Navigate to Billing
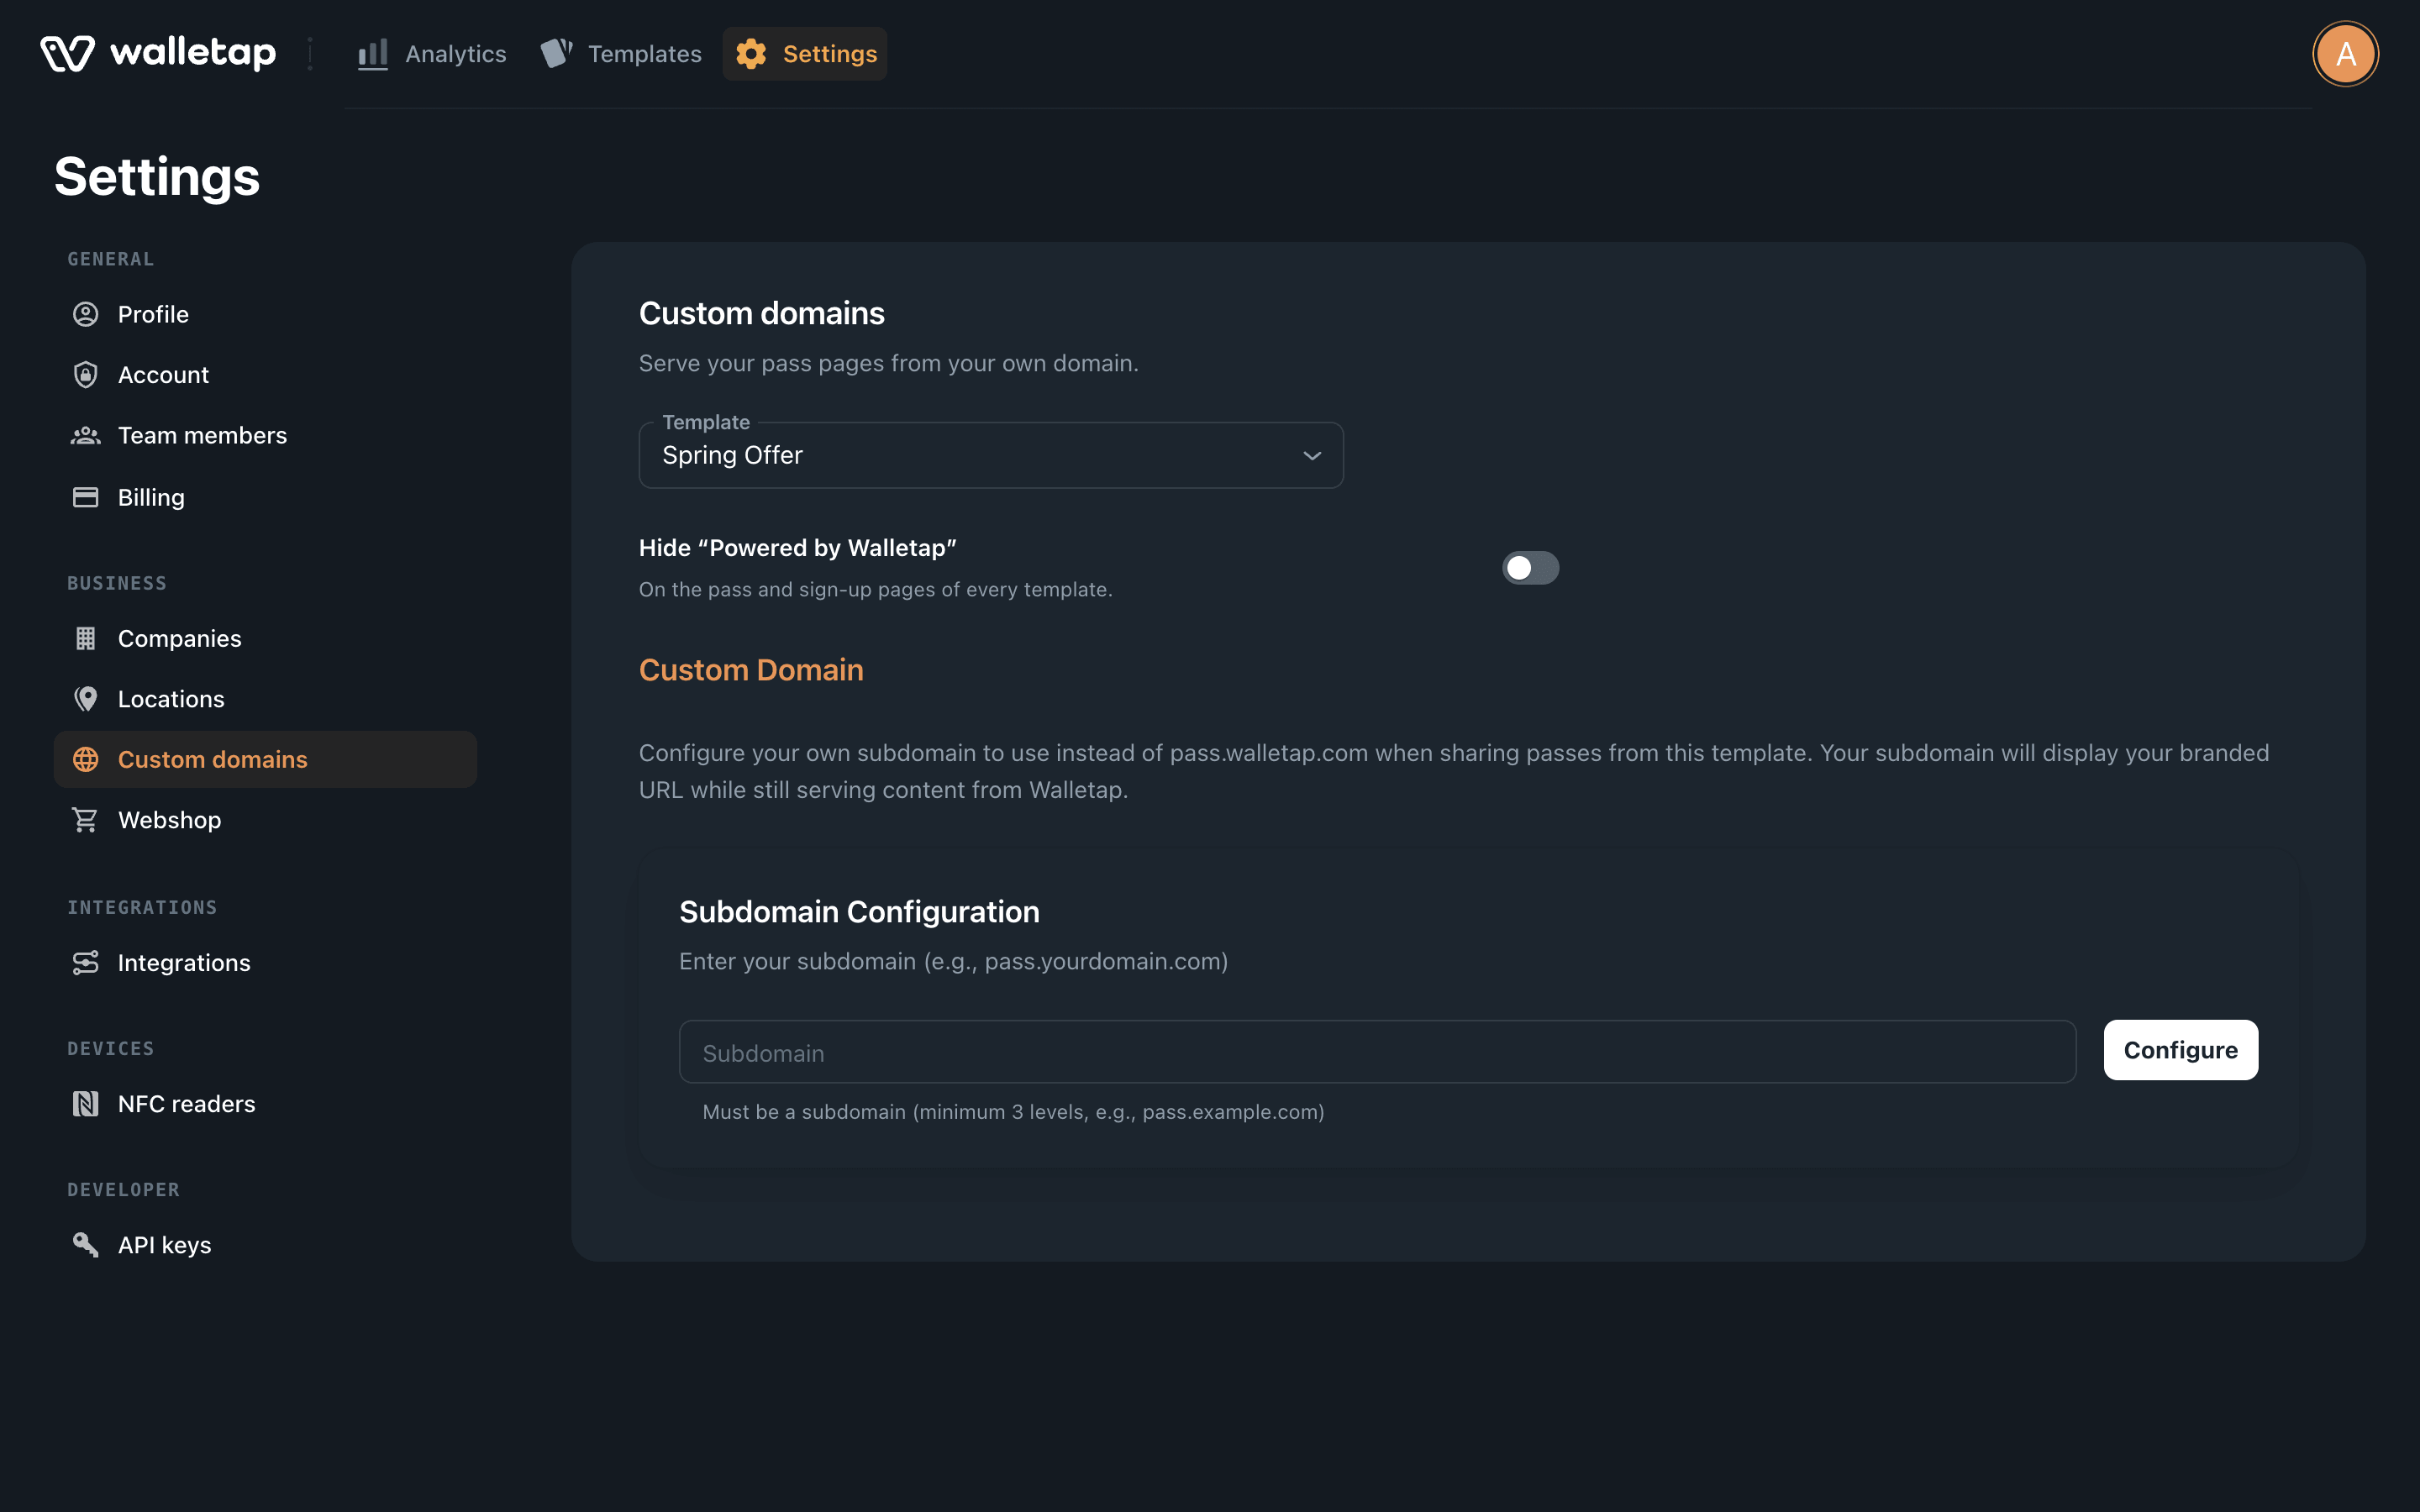Viewport: 2420px width, 1512px height. pyautogui.click(x=265, y=497)
